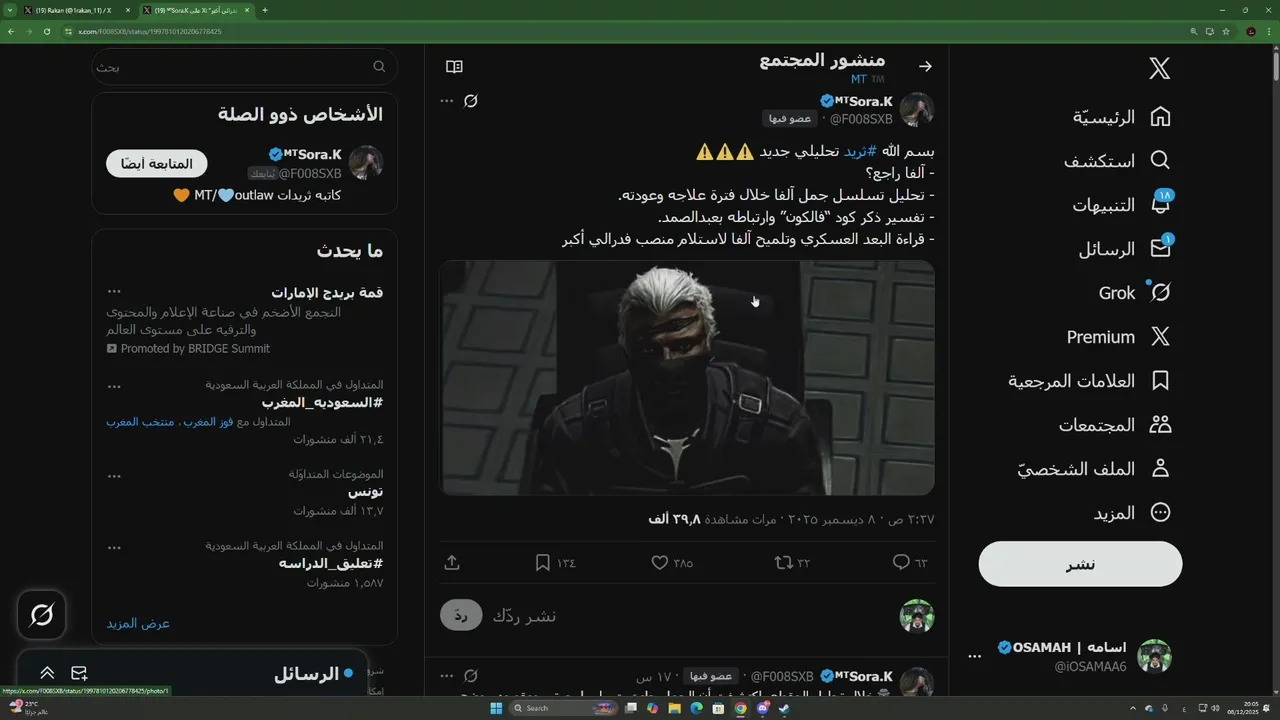Click the reply icon with ٦٣
The image size is (1280, 720).
click(910, 563)
